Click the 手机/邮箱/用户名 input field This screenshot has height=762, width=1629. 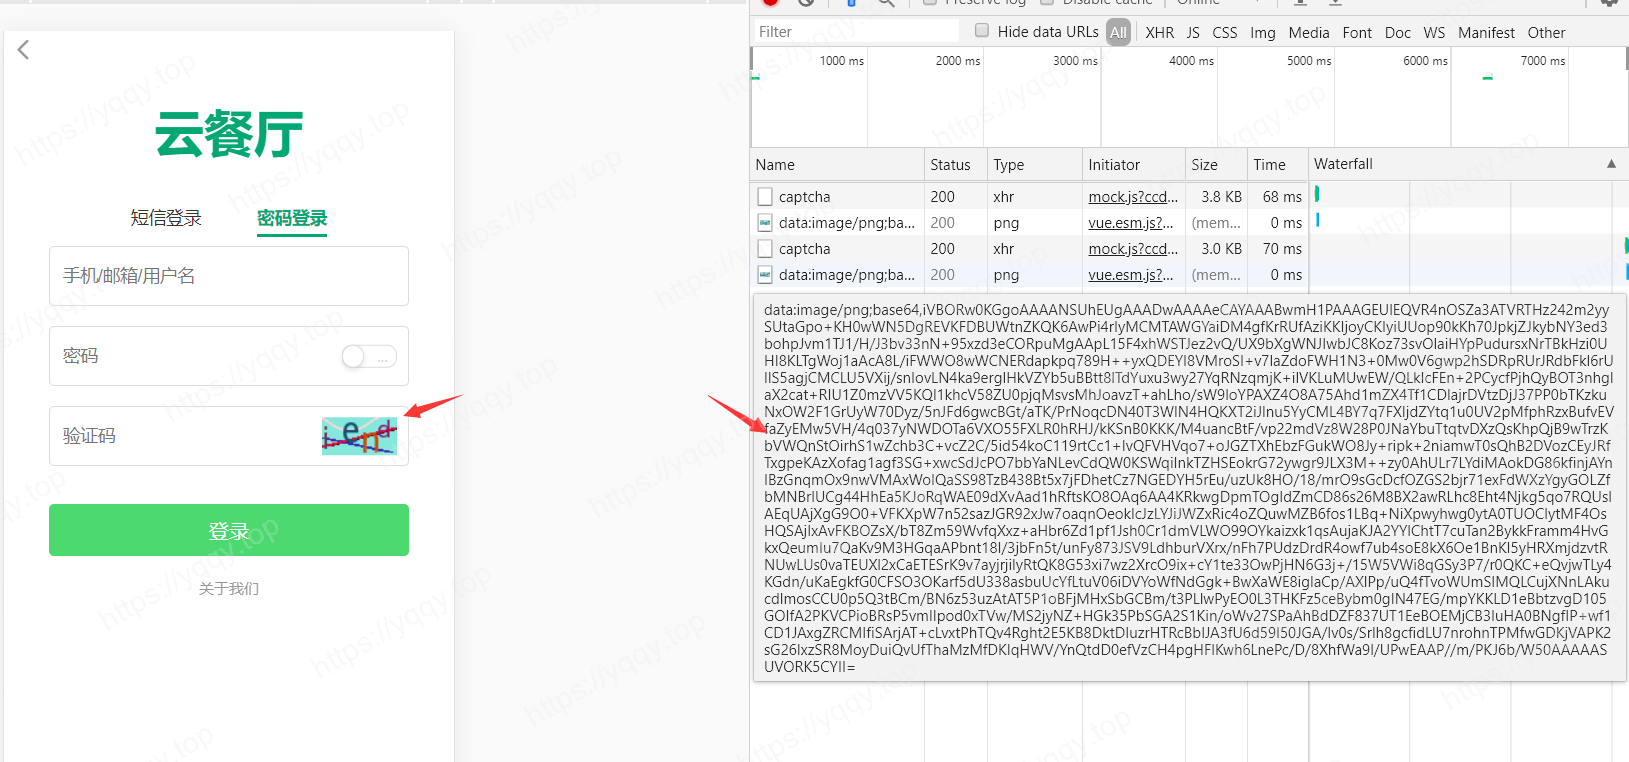[x=229, y=276]
